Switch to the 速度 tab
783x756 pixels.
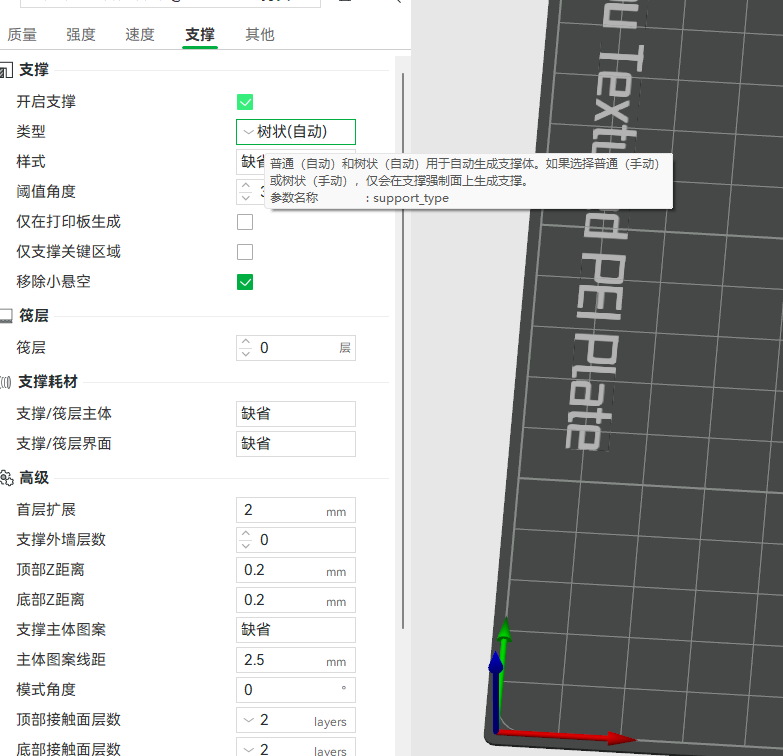click(x=140, y=34)
